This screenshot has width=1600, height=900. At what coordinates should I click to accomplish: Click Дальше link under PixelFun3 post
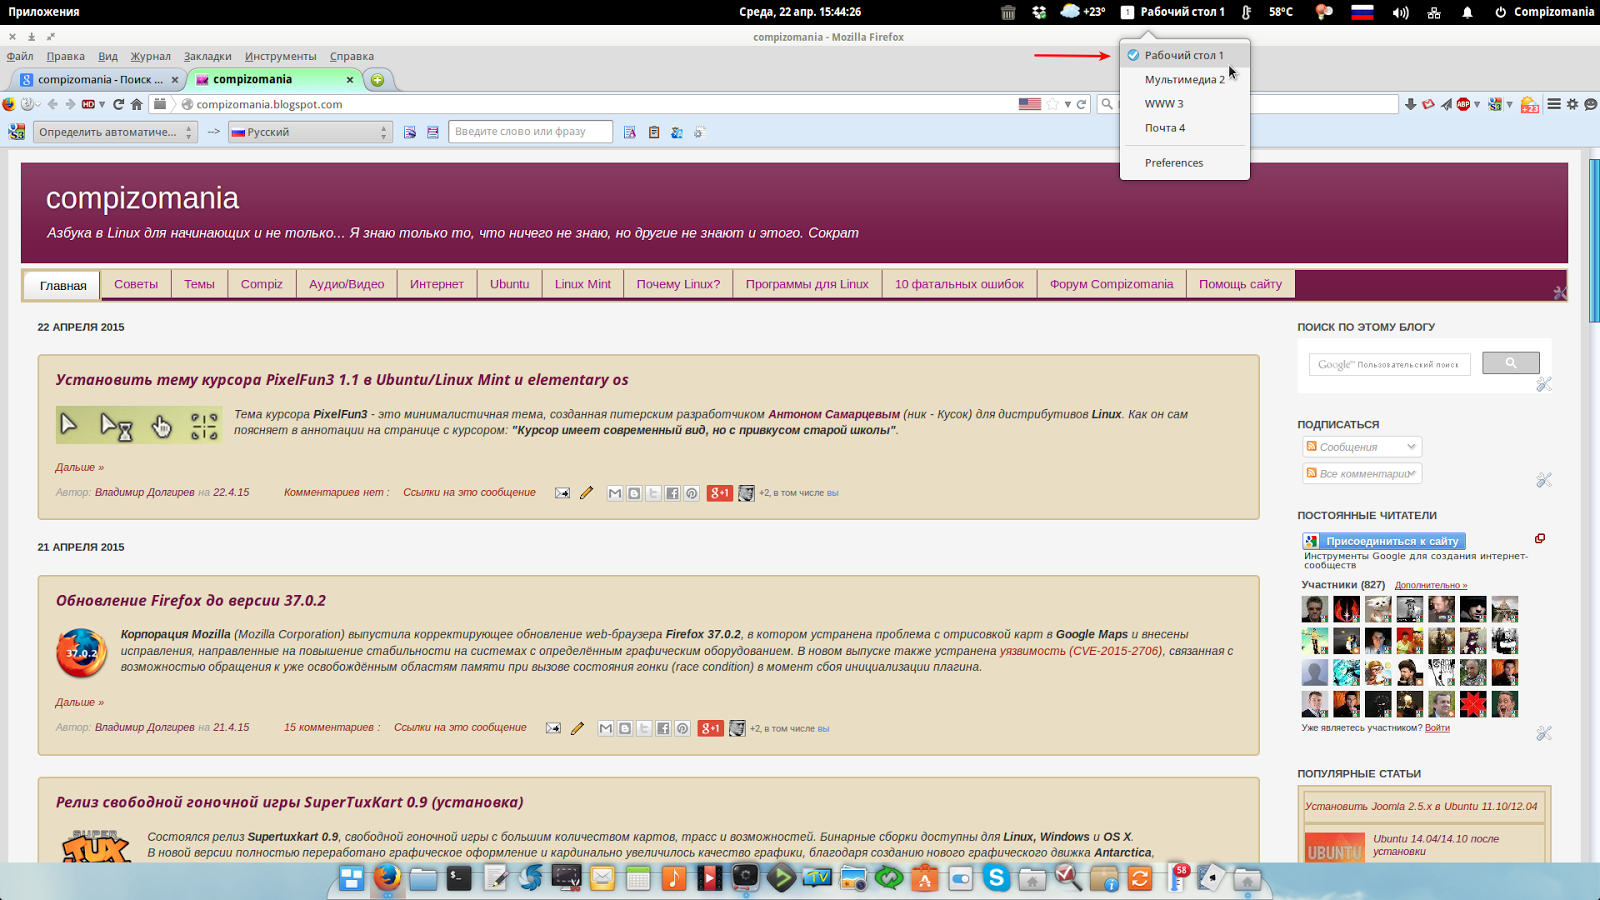pos(79,467)
